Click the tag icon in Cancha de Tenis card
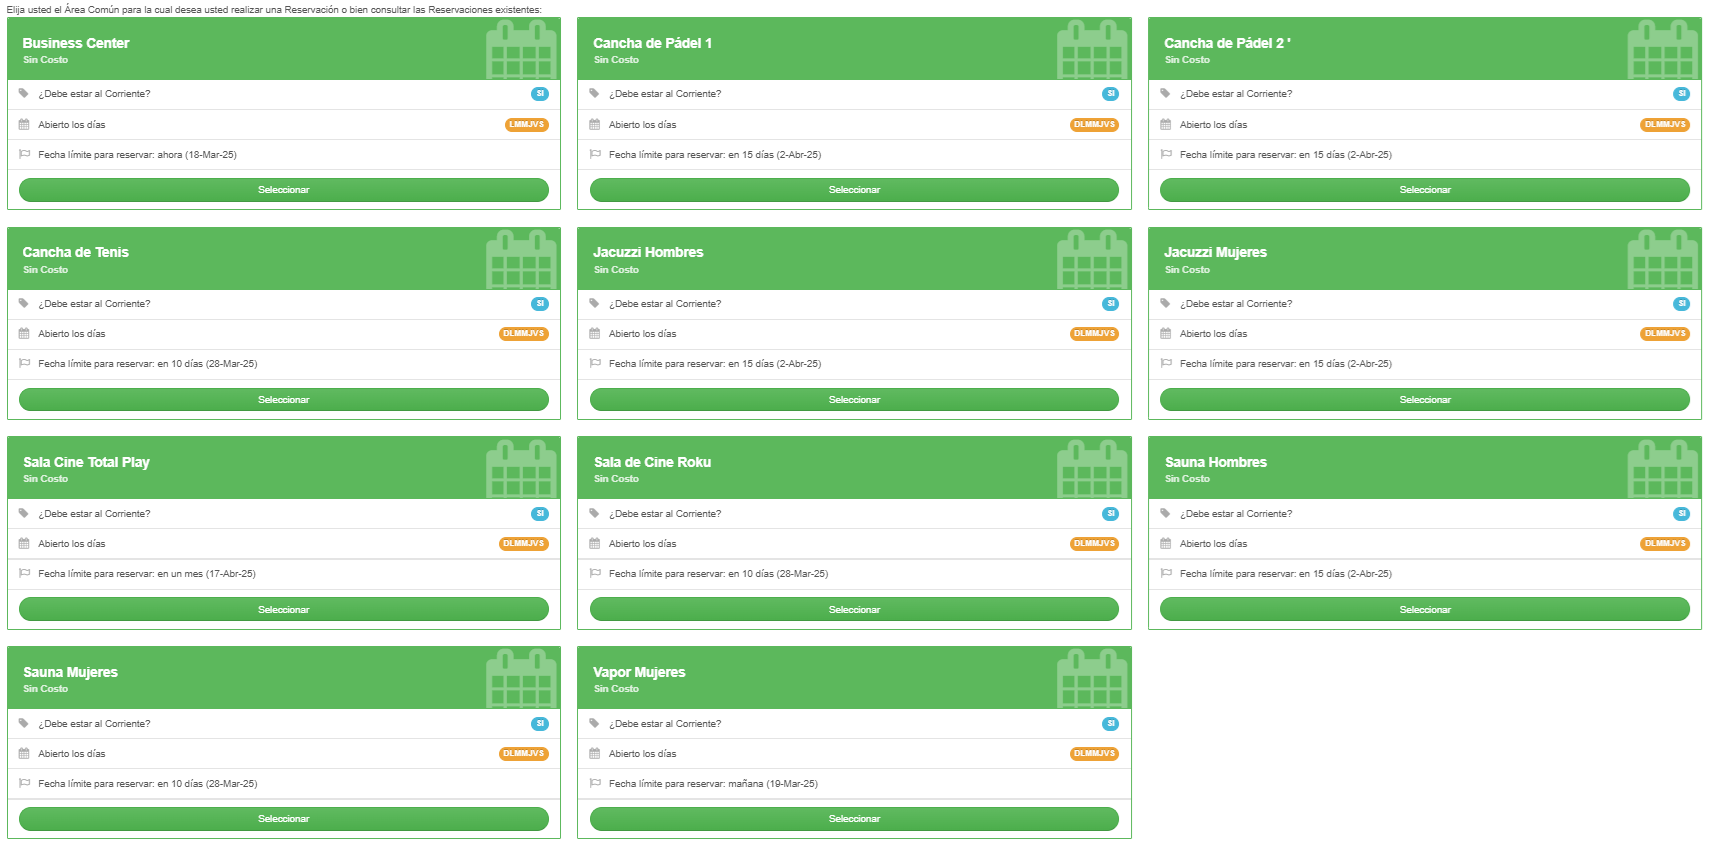1710x850 pixels. (24, 303)
